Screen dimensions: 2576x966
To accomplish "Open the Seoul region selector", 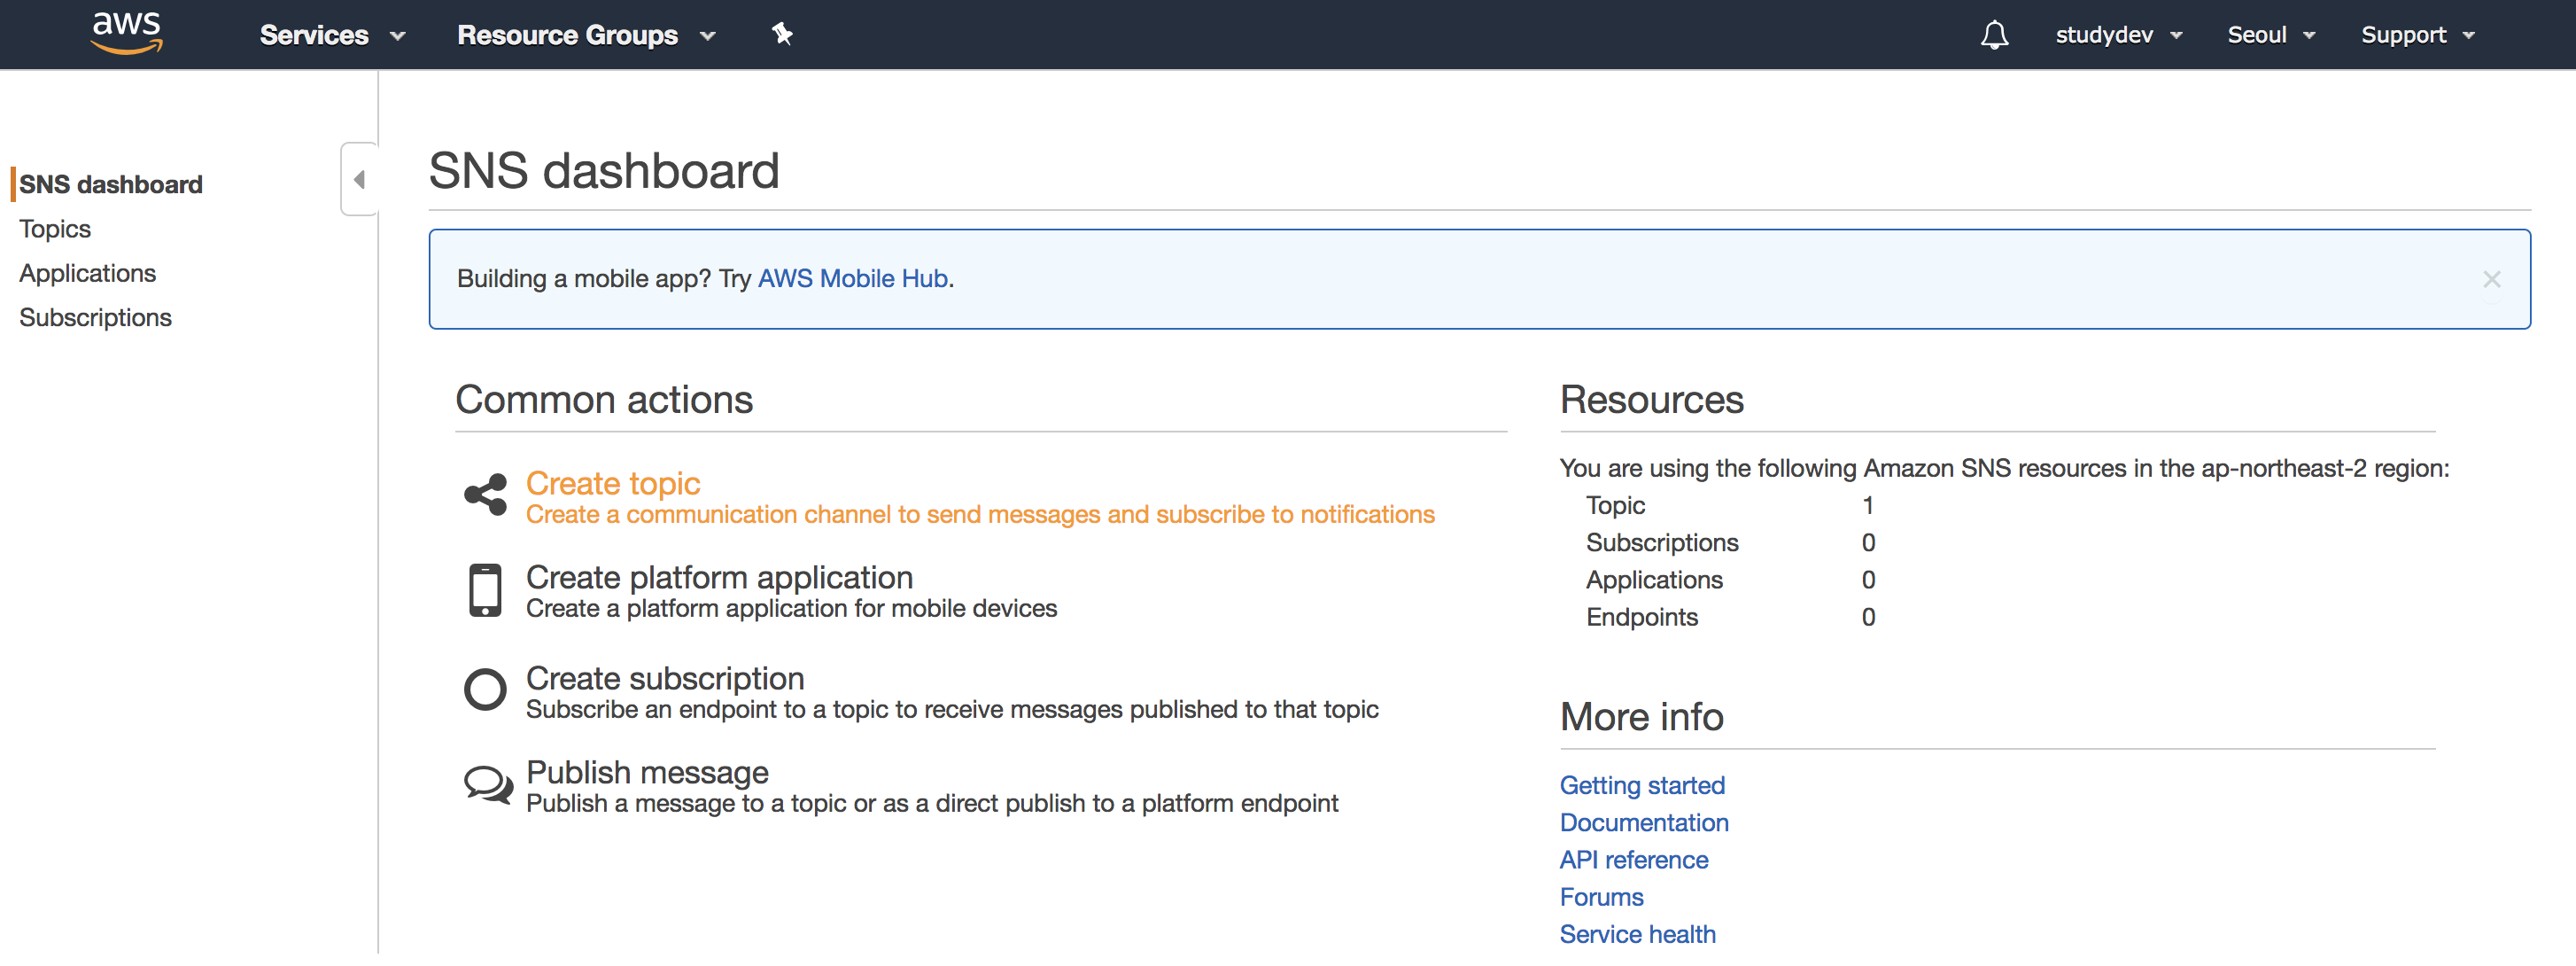I will point(2270,35).
